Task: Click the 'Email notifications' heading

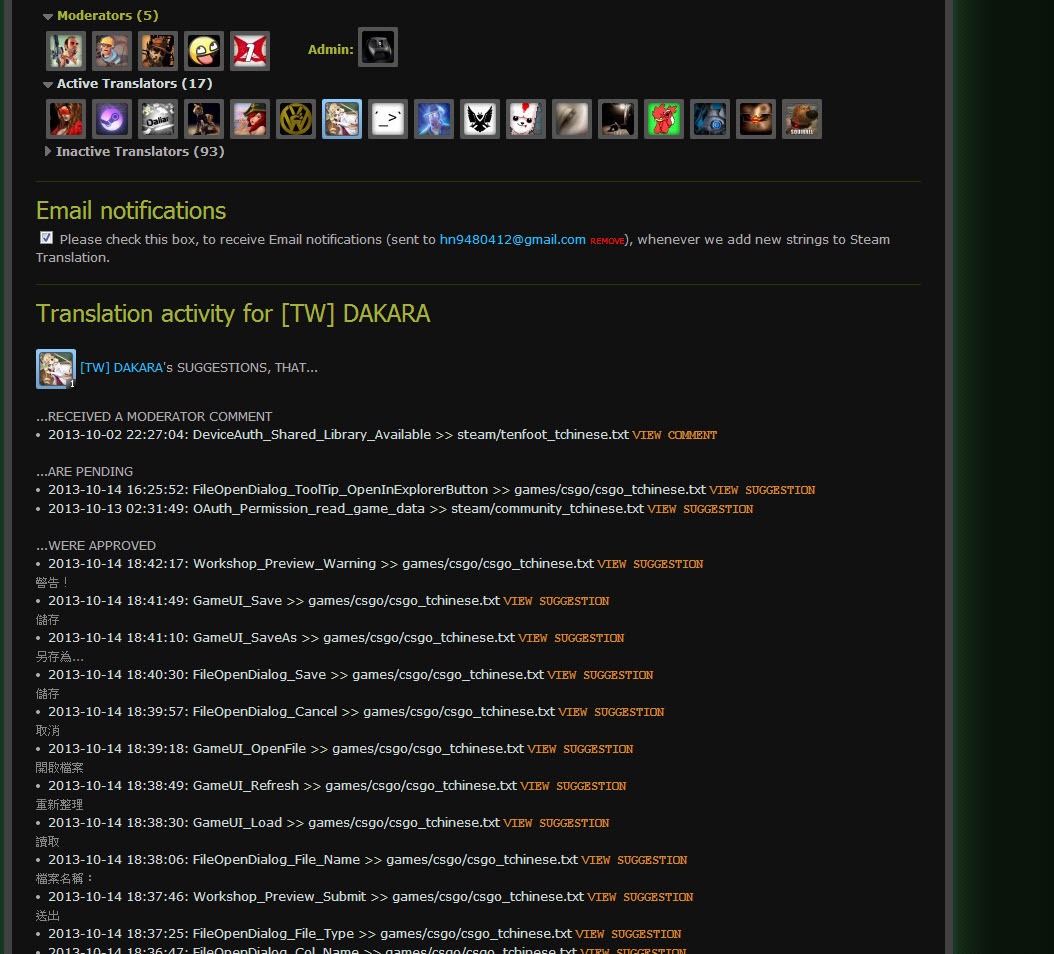Action: (131, 210)
